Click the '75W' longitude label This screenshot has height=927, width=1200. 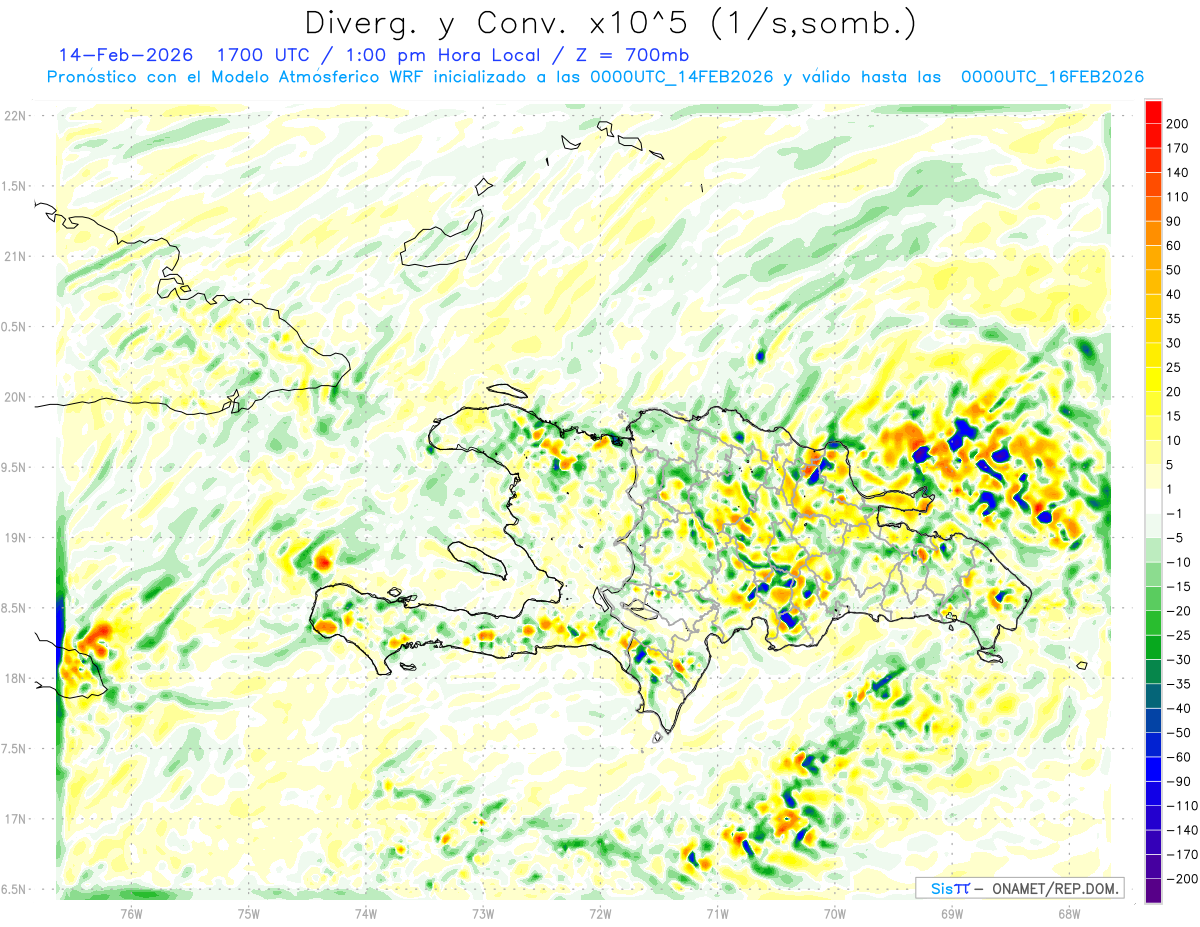coord(249,912)
